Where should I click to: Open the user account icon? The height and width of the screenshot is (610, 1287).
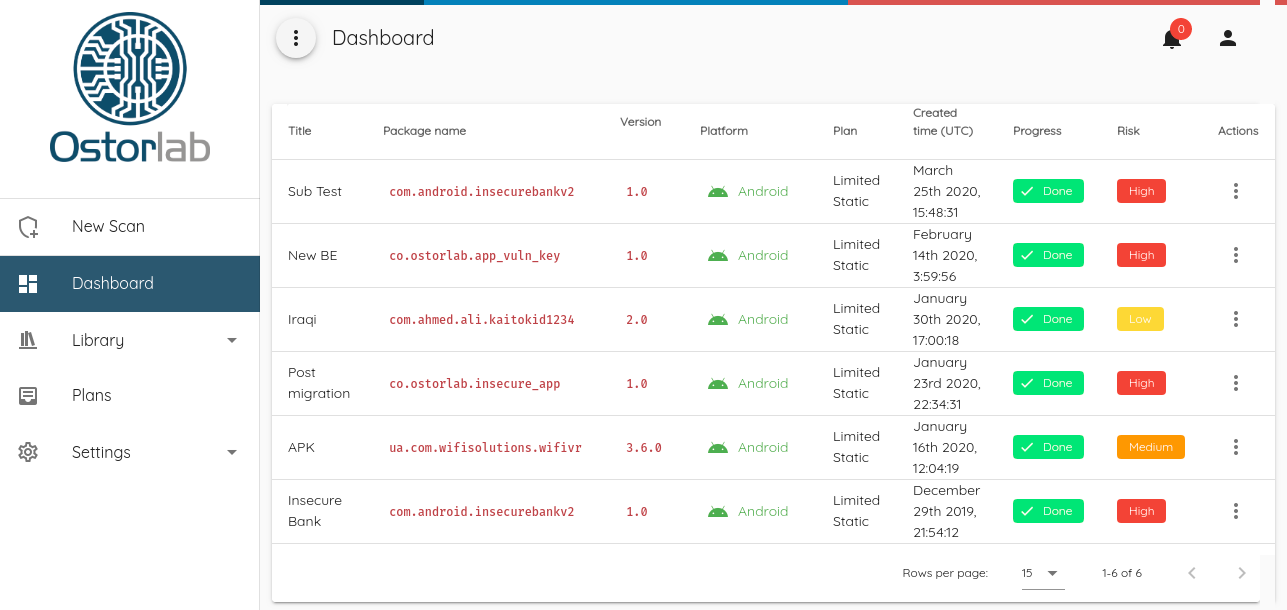coord(1228,38)
